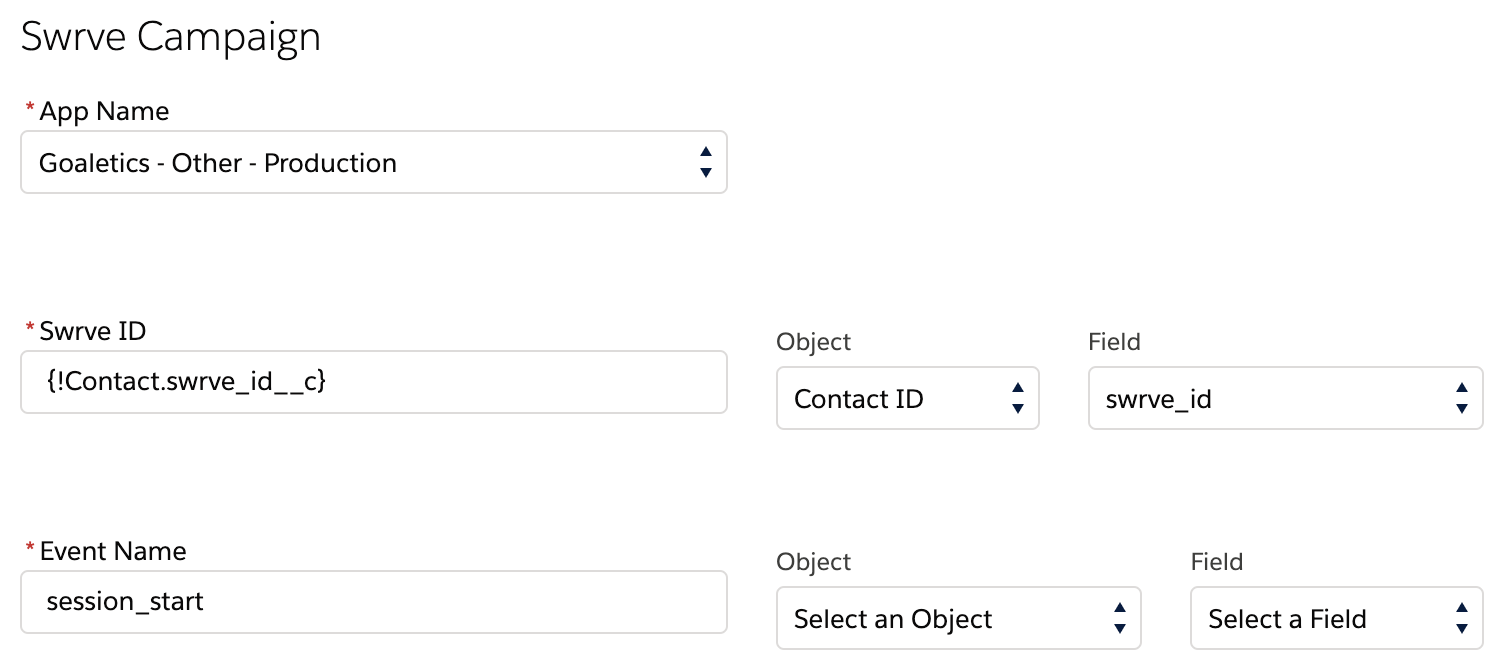Click the Select an Object arrows icon

coord(1120,618)
